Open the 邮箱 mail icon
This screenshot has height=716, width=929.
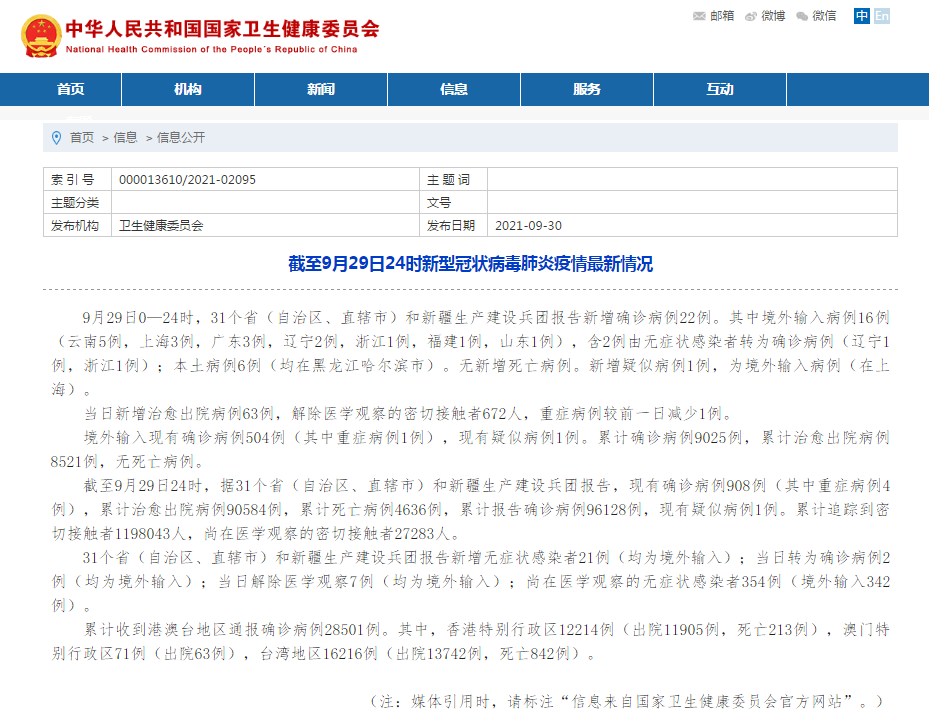click(x=699, y=16)
